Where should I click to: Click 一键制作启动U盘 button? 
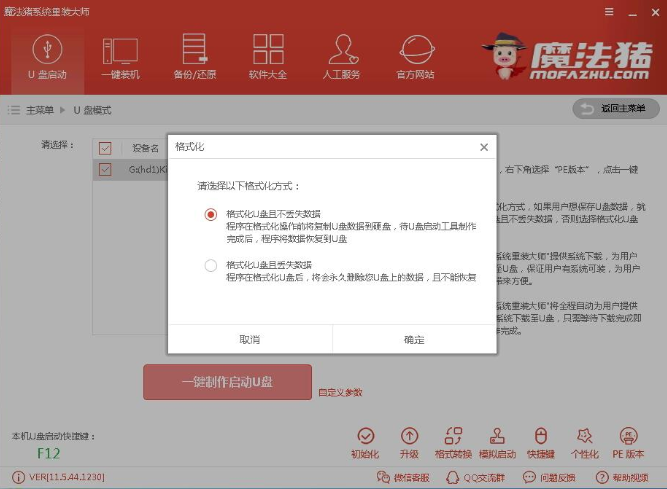228,382
